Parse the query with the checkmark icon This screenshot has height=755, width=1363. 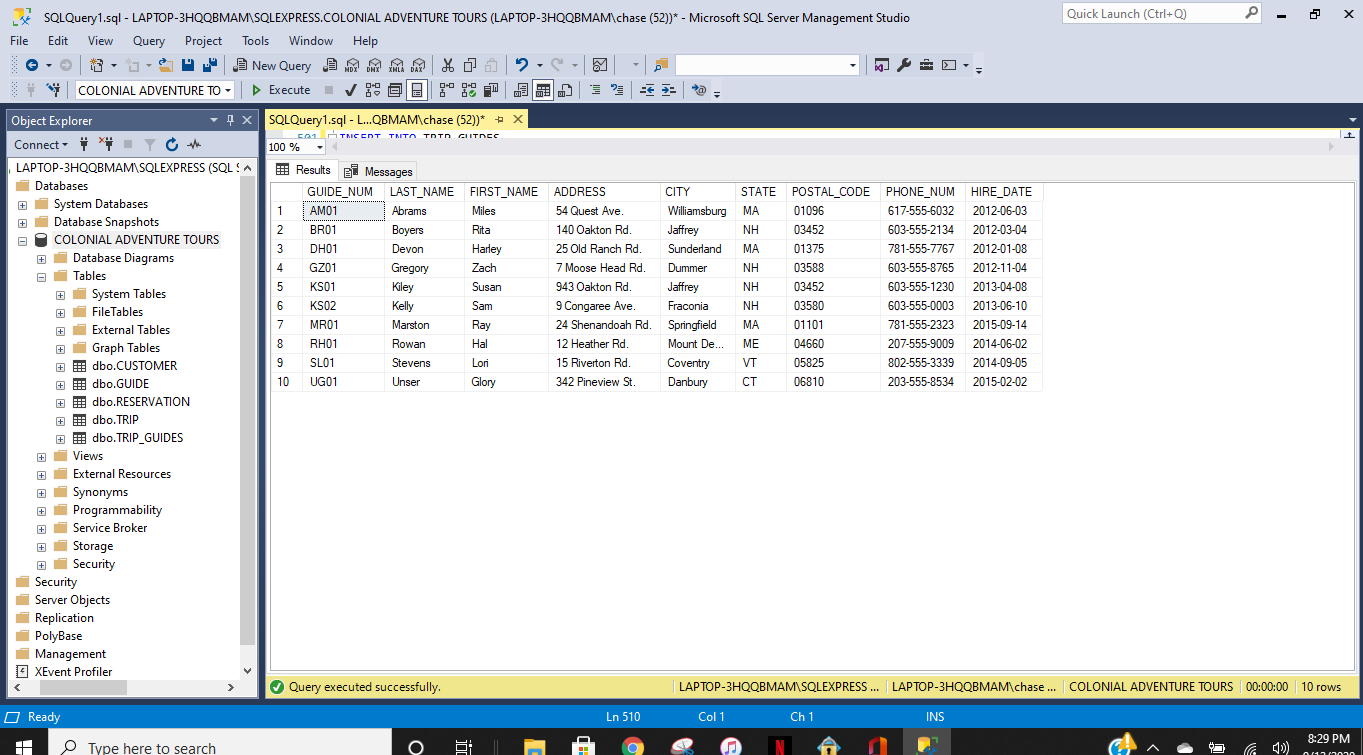coord(349,90)
